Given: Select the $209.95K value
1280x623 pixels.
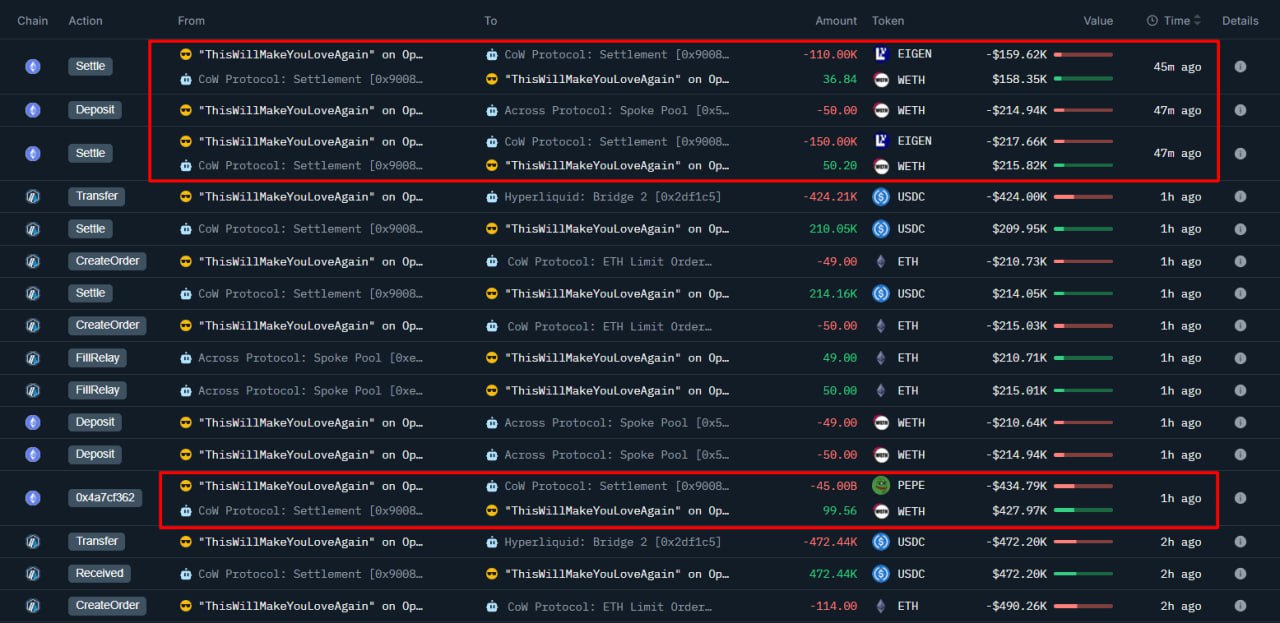Looking at the screenshot, I should pos(1019,229).
